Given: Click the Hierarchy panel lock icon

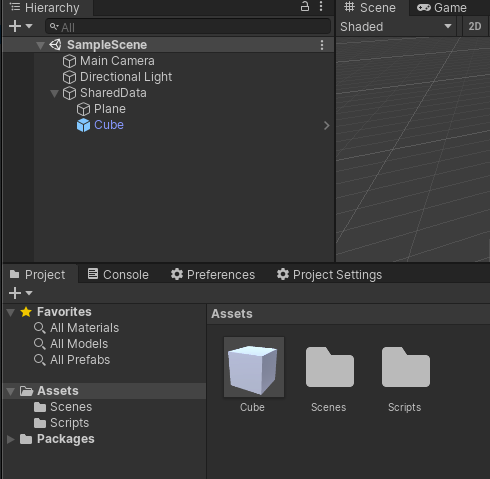Looking at the screenshot, I should pos(305,6).
